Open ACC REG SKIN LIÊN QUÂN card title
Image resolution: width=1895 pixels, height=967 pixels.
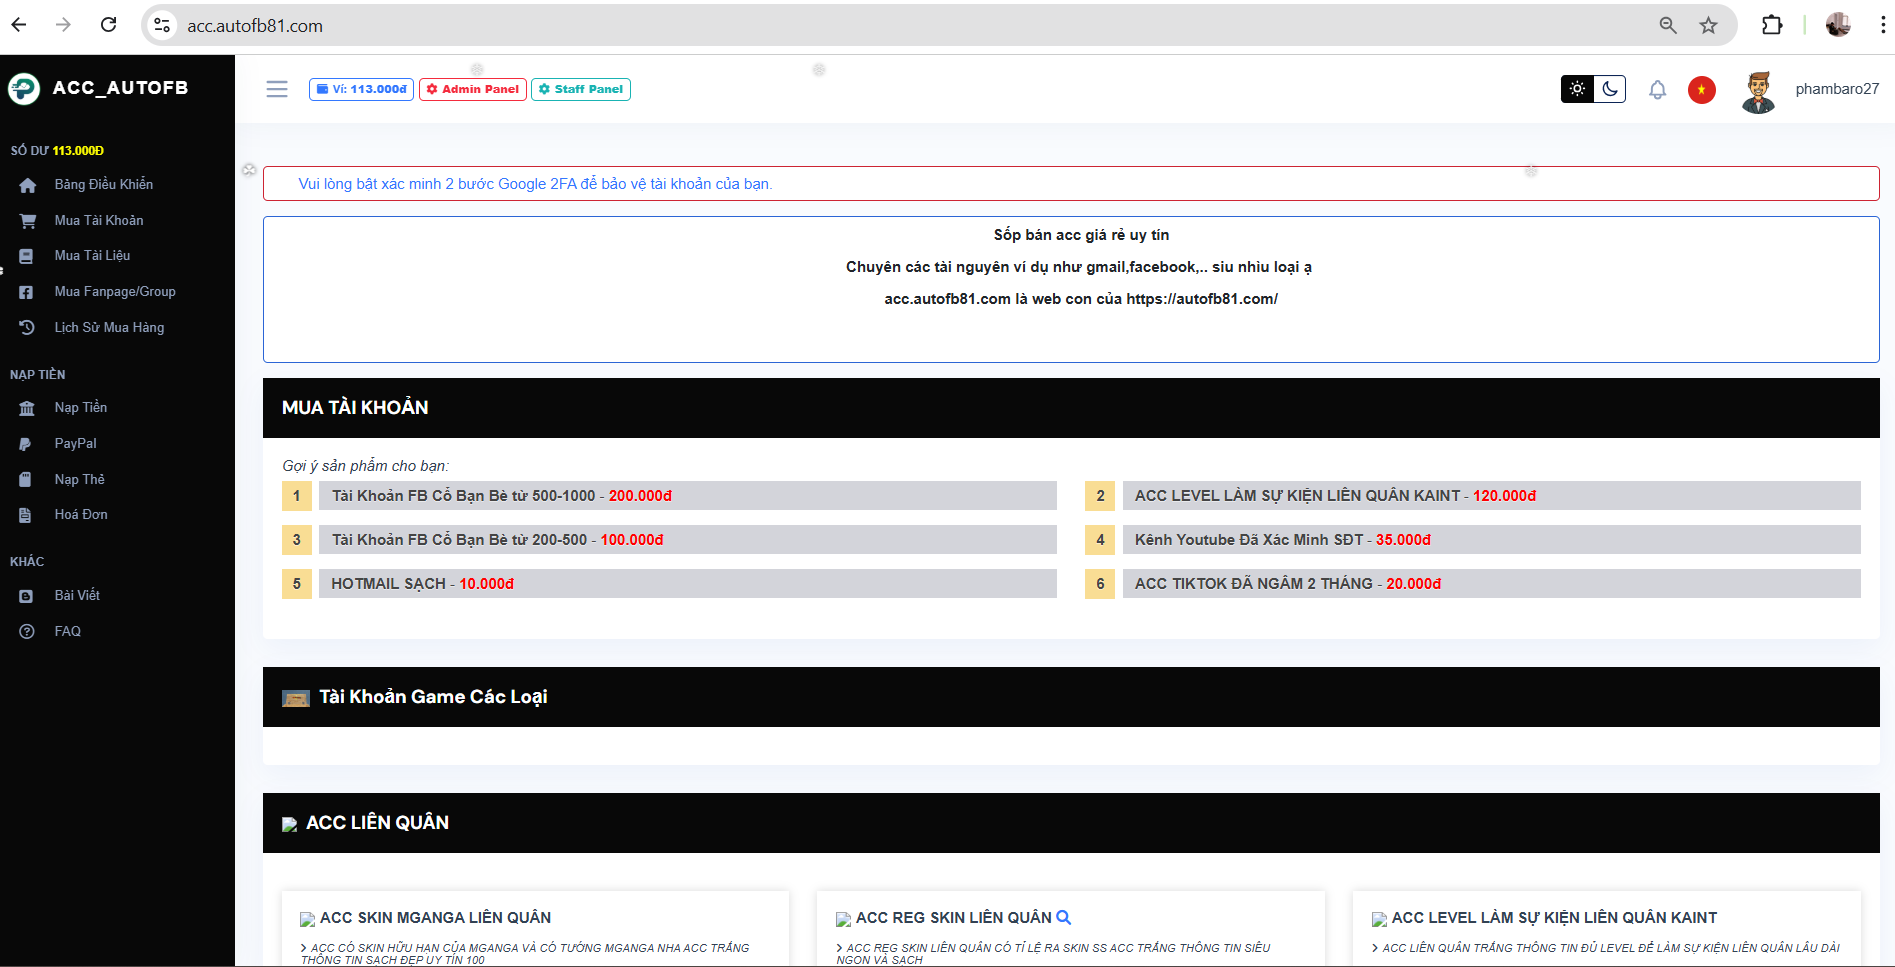point(954,918)
